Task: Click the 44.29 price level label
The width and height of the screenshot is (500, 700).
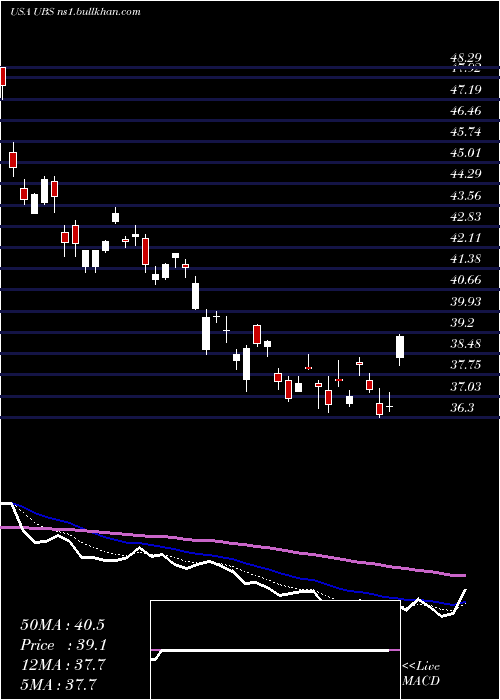Action: [466, 174]
